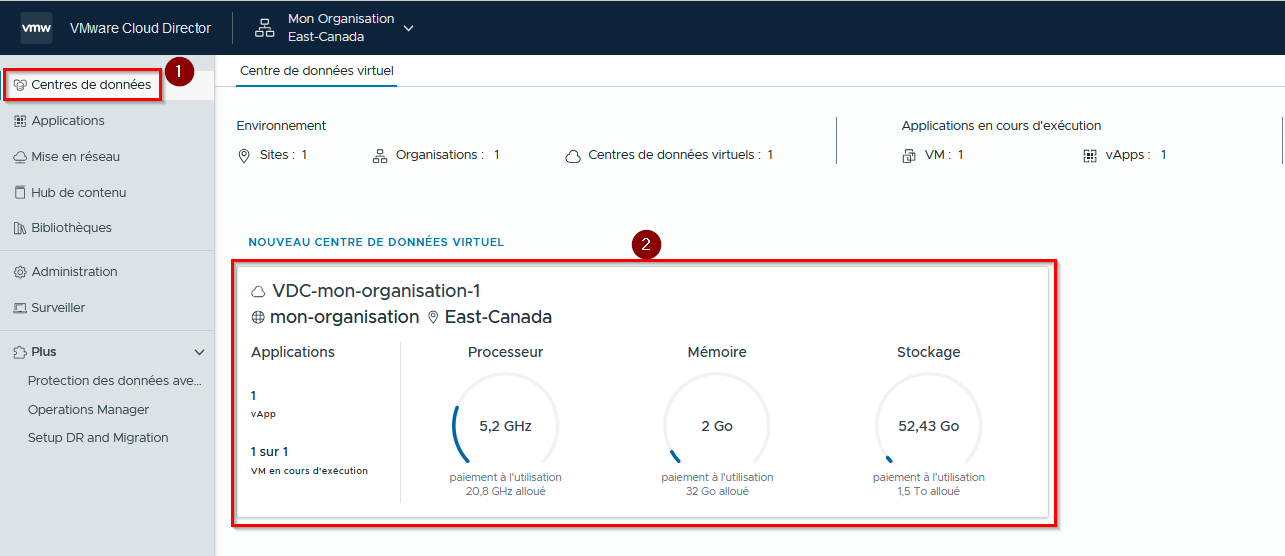Viewport: 1285px width, 556px height.
Task: Click the Environnement heading
Action: pos(281,126)
